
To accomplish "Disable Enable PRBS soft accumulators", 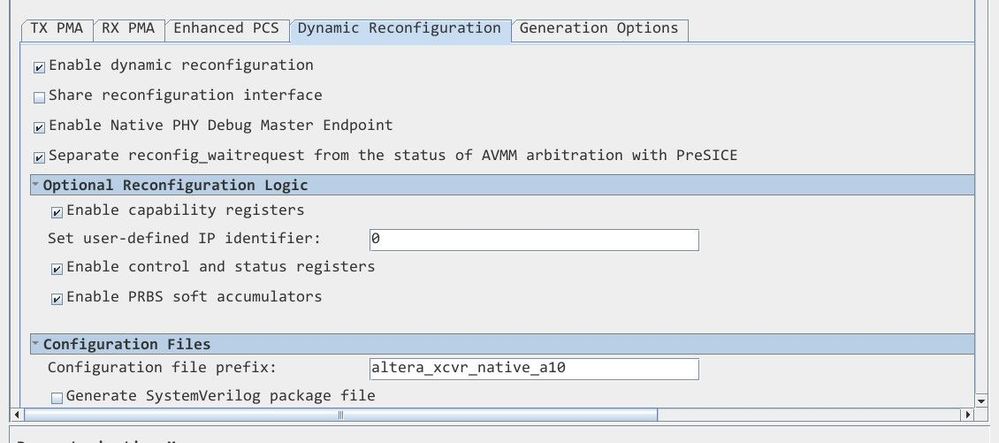I will [57, 298].
